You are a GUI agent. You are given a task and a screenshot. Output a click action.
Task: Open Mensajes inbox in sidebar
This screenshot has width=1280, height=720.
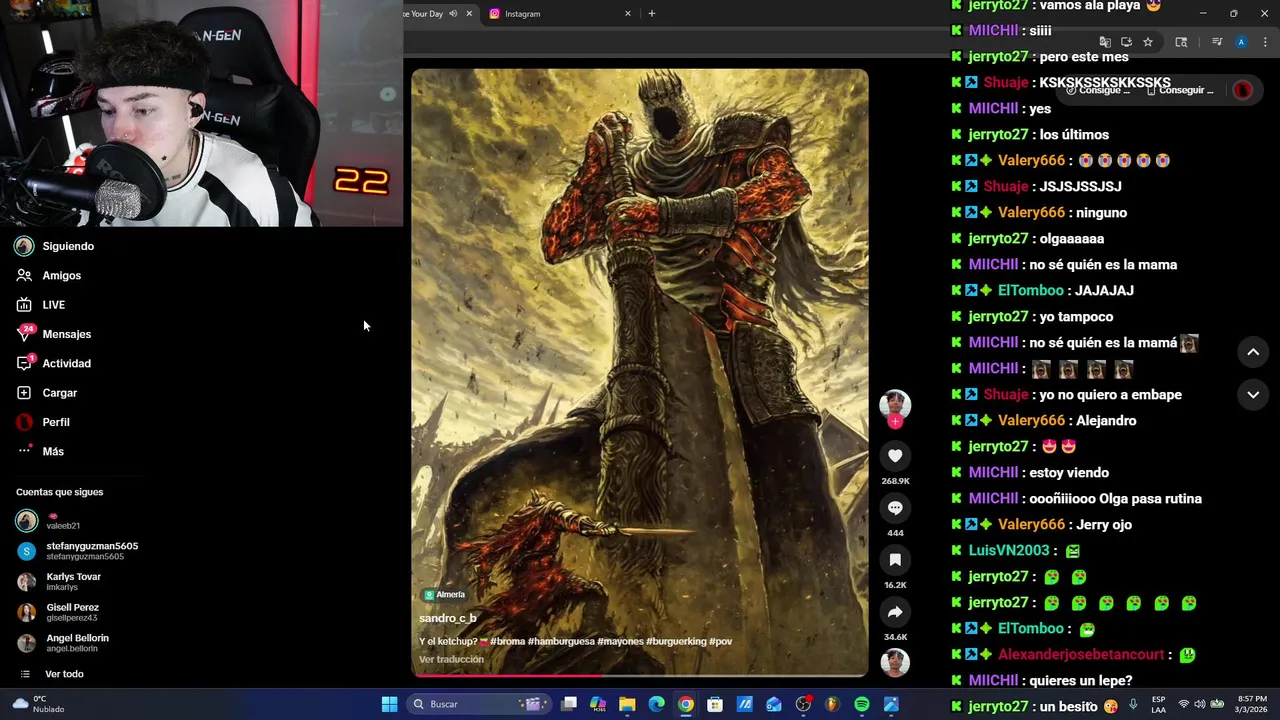pos(54,334)
